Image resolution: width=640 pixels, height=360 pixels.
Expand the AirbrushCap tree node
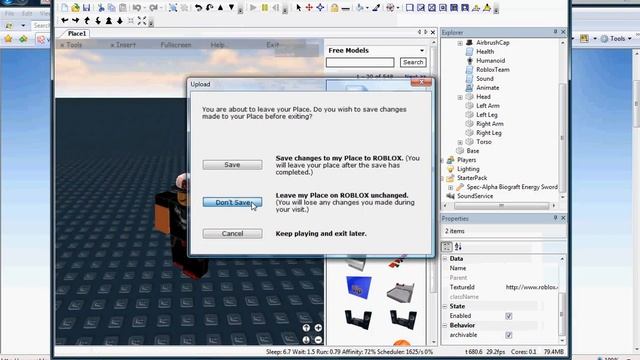460,43
